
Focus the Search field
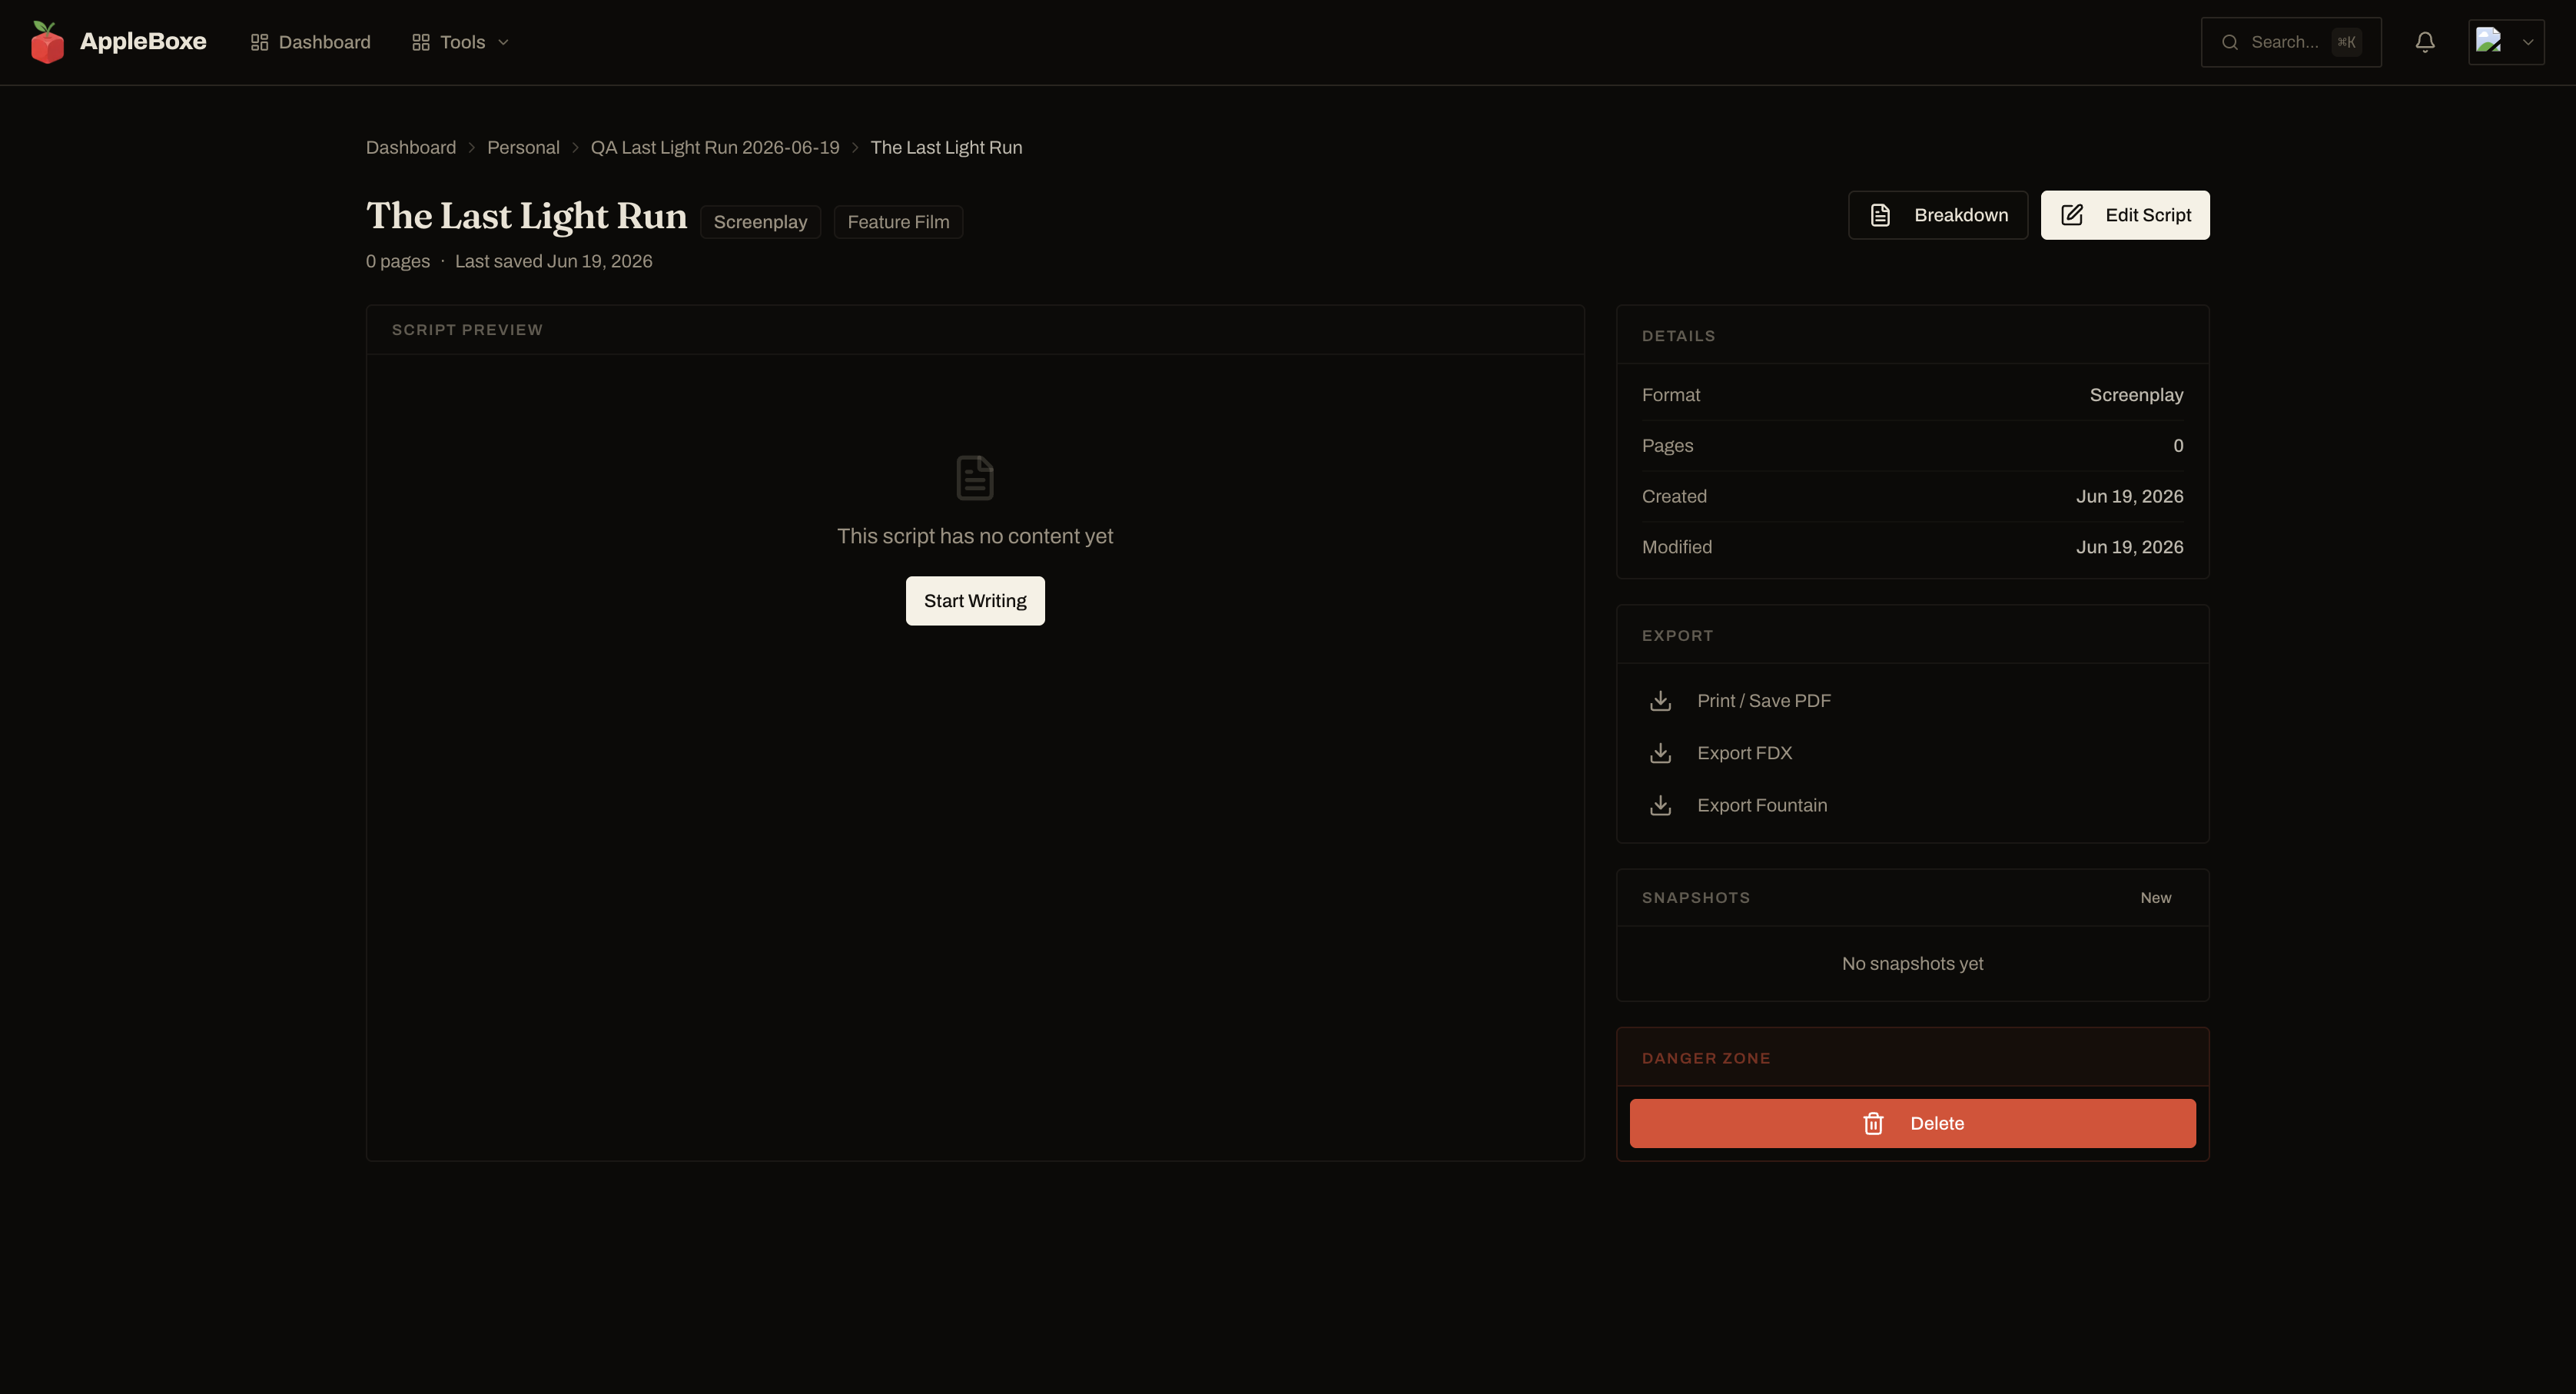pos(2291,42)
